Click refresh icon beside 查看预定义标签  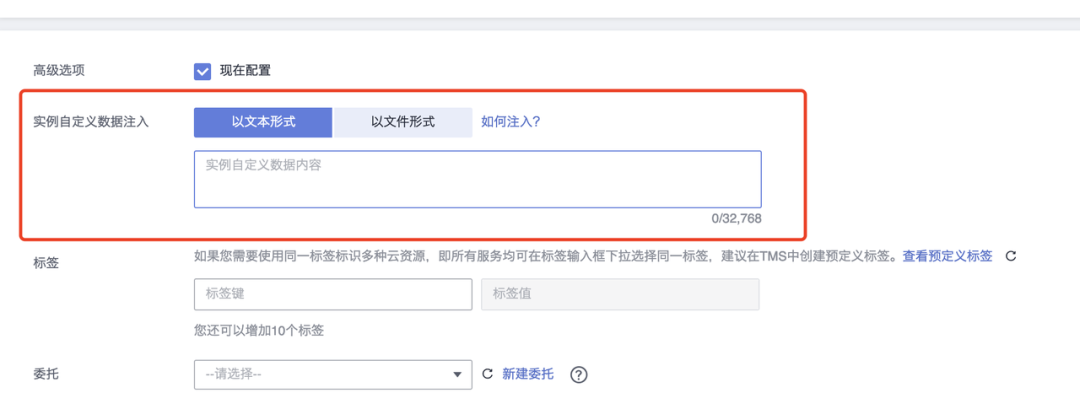(1011, 257)
